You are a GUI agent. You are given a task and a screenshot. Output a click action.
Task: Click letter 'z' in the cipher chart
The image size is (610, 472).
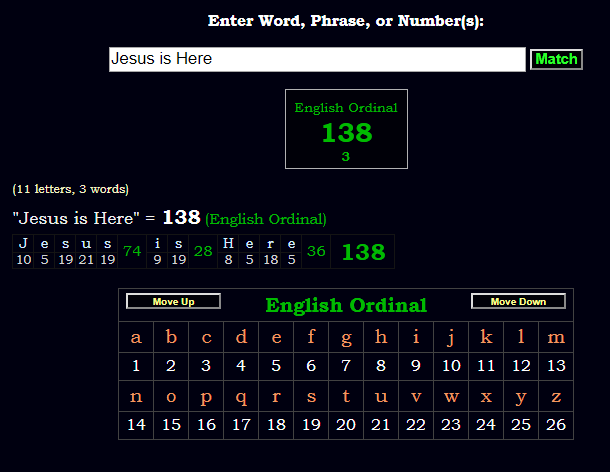point(556,396)
